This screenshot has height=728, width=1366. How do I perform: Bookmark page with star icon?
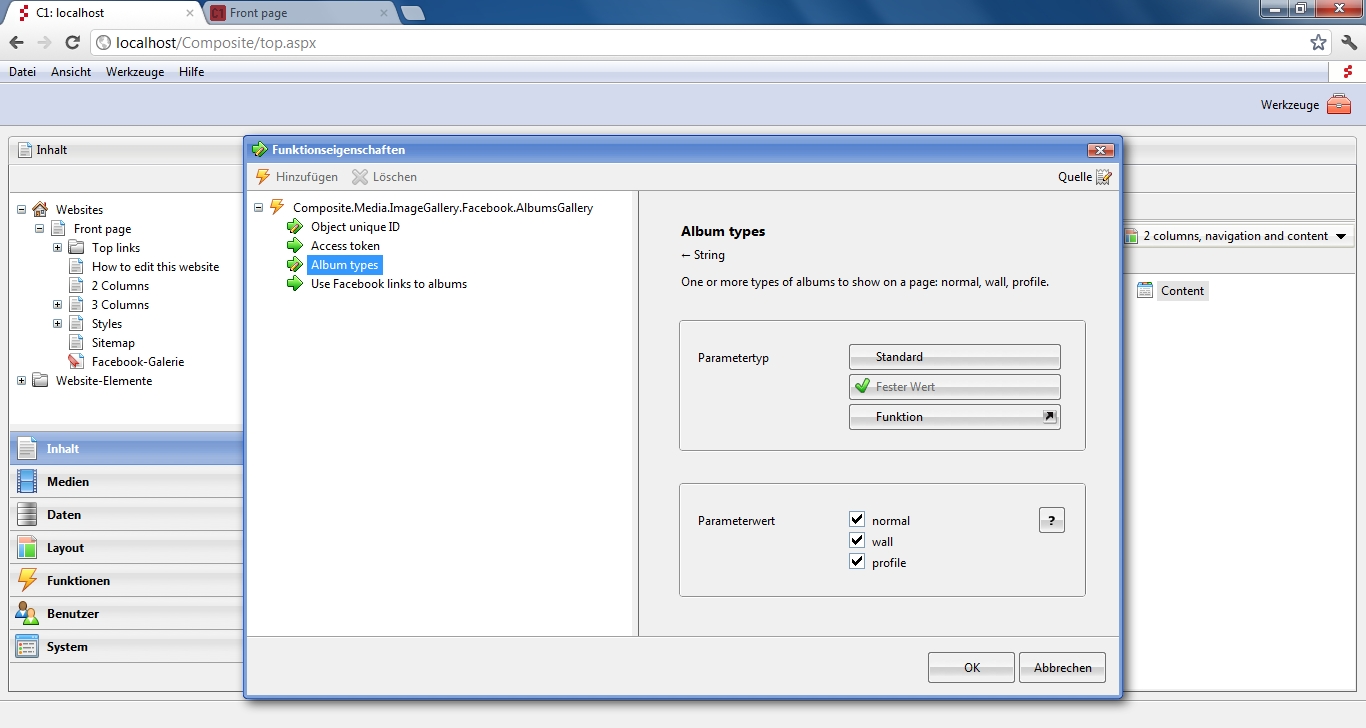click(x=1318, y=43)
